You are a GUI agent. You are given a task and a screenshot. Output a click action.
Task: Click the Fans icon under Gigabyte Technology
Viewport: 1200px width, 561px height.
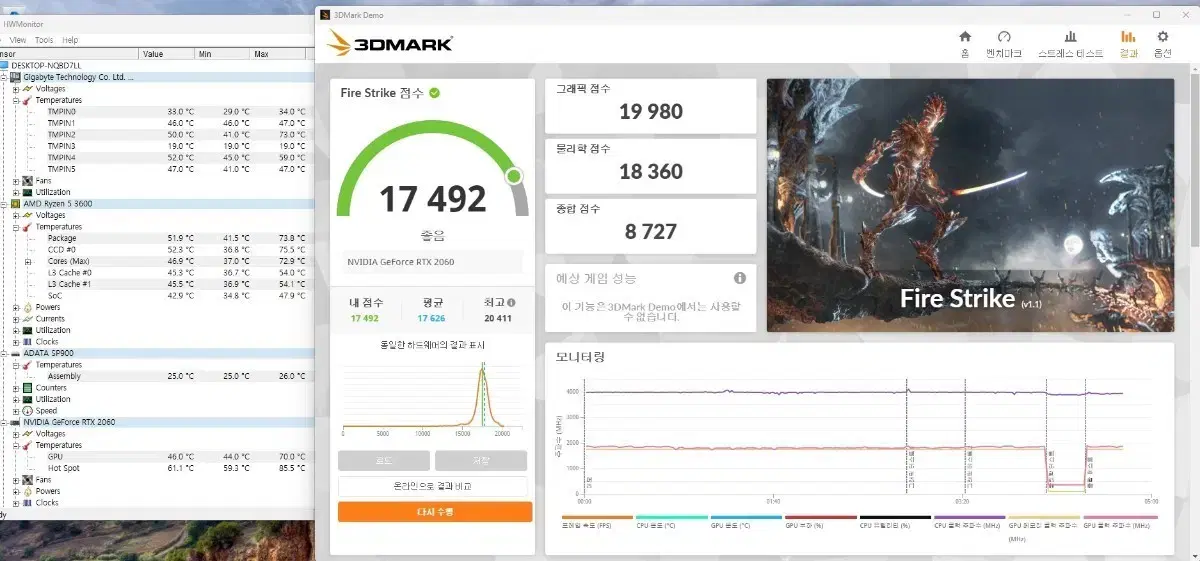click(27, 181)
